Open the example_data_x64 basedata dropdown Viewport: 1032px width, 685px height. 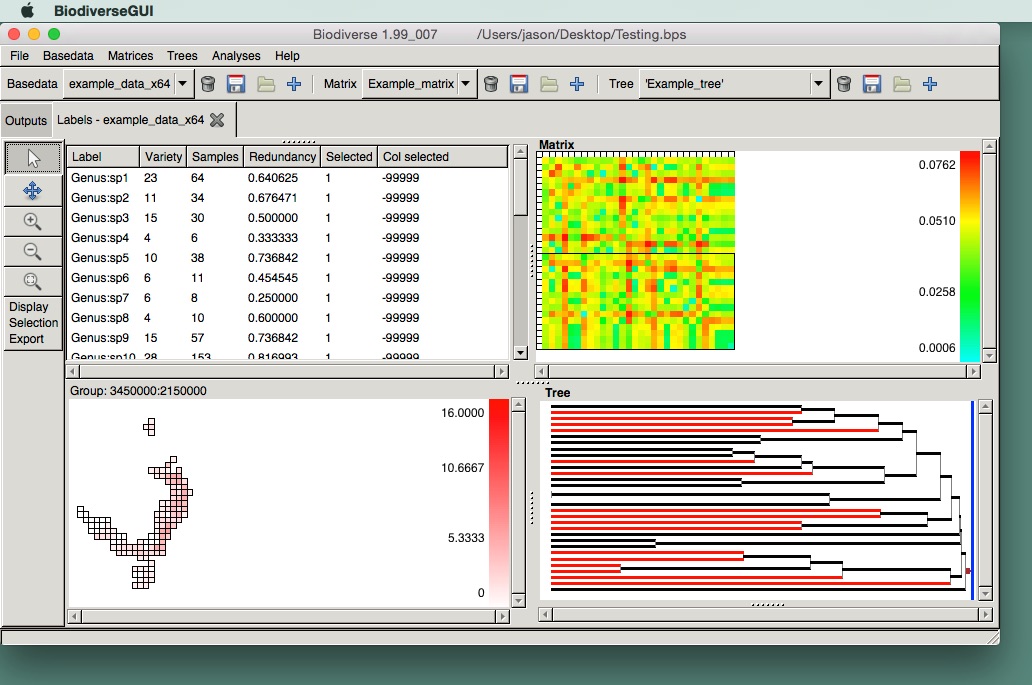[x=181, y=84]
